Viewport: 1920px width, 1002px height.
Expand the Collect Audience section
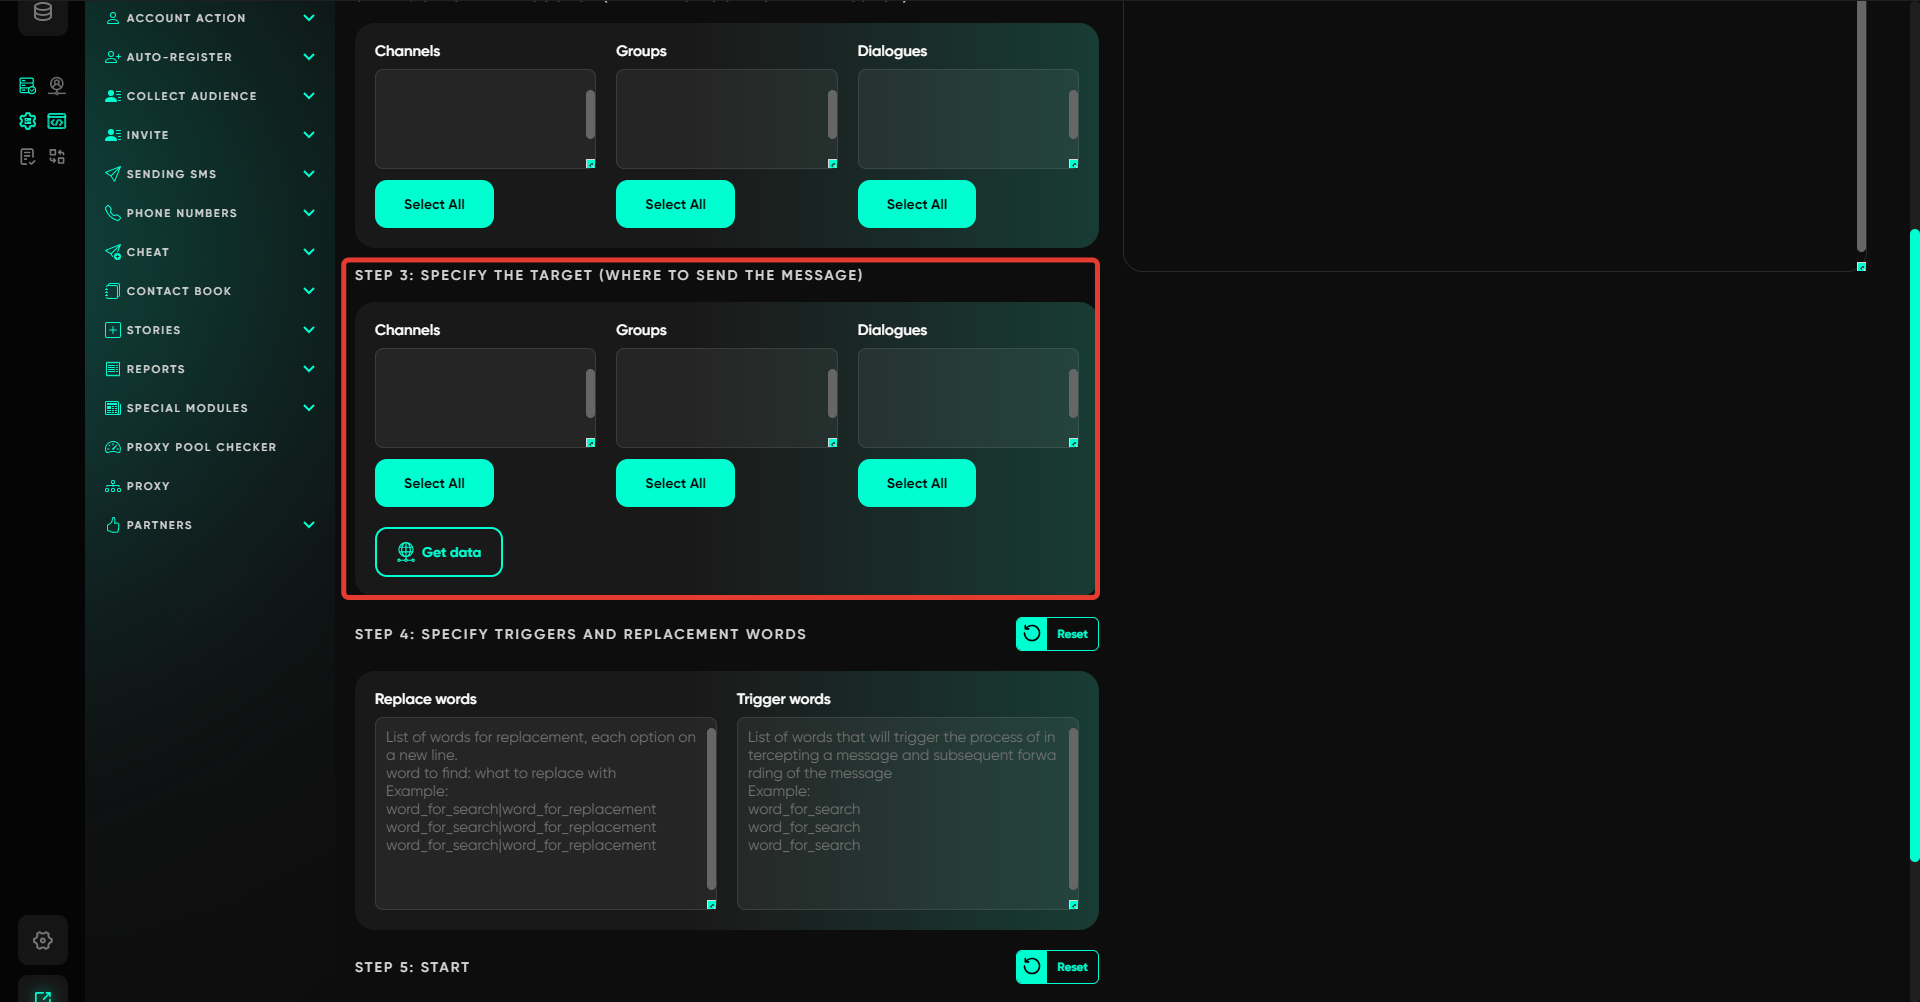point(309,96)
